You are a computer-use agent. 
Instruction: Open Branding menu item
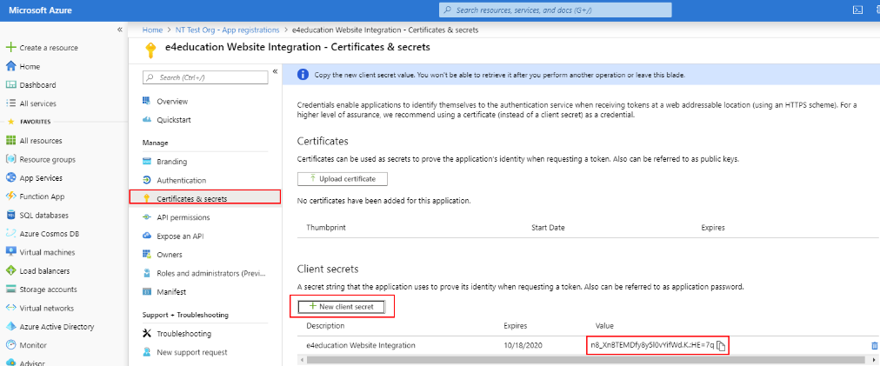(x=172, y=162)
